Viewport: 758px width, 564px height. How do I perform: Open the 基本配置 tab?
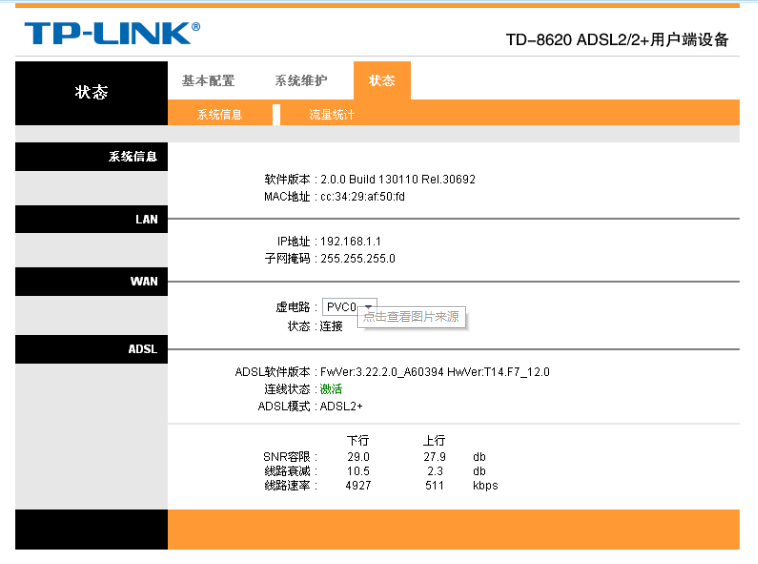point(208,81)
